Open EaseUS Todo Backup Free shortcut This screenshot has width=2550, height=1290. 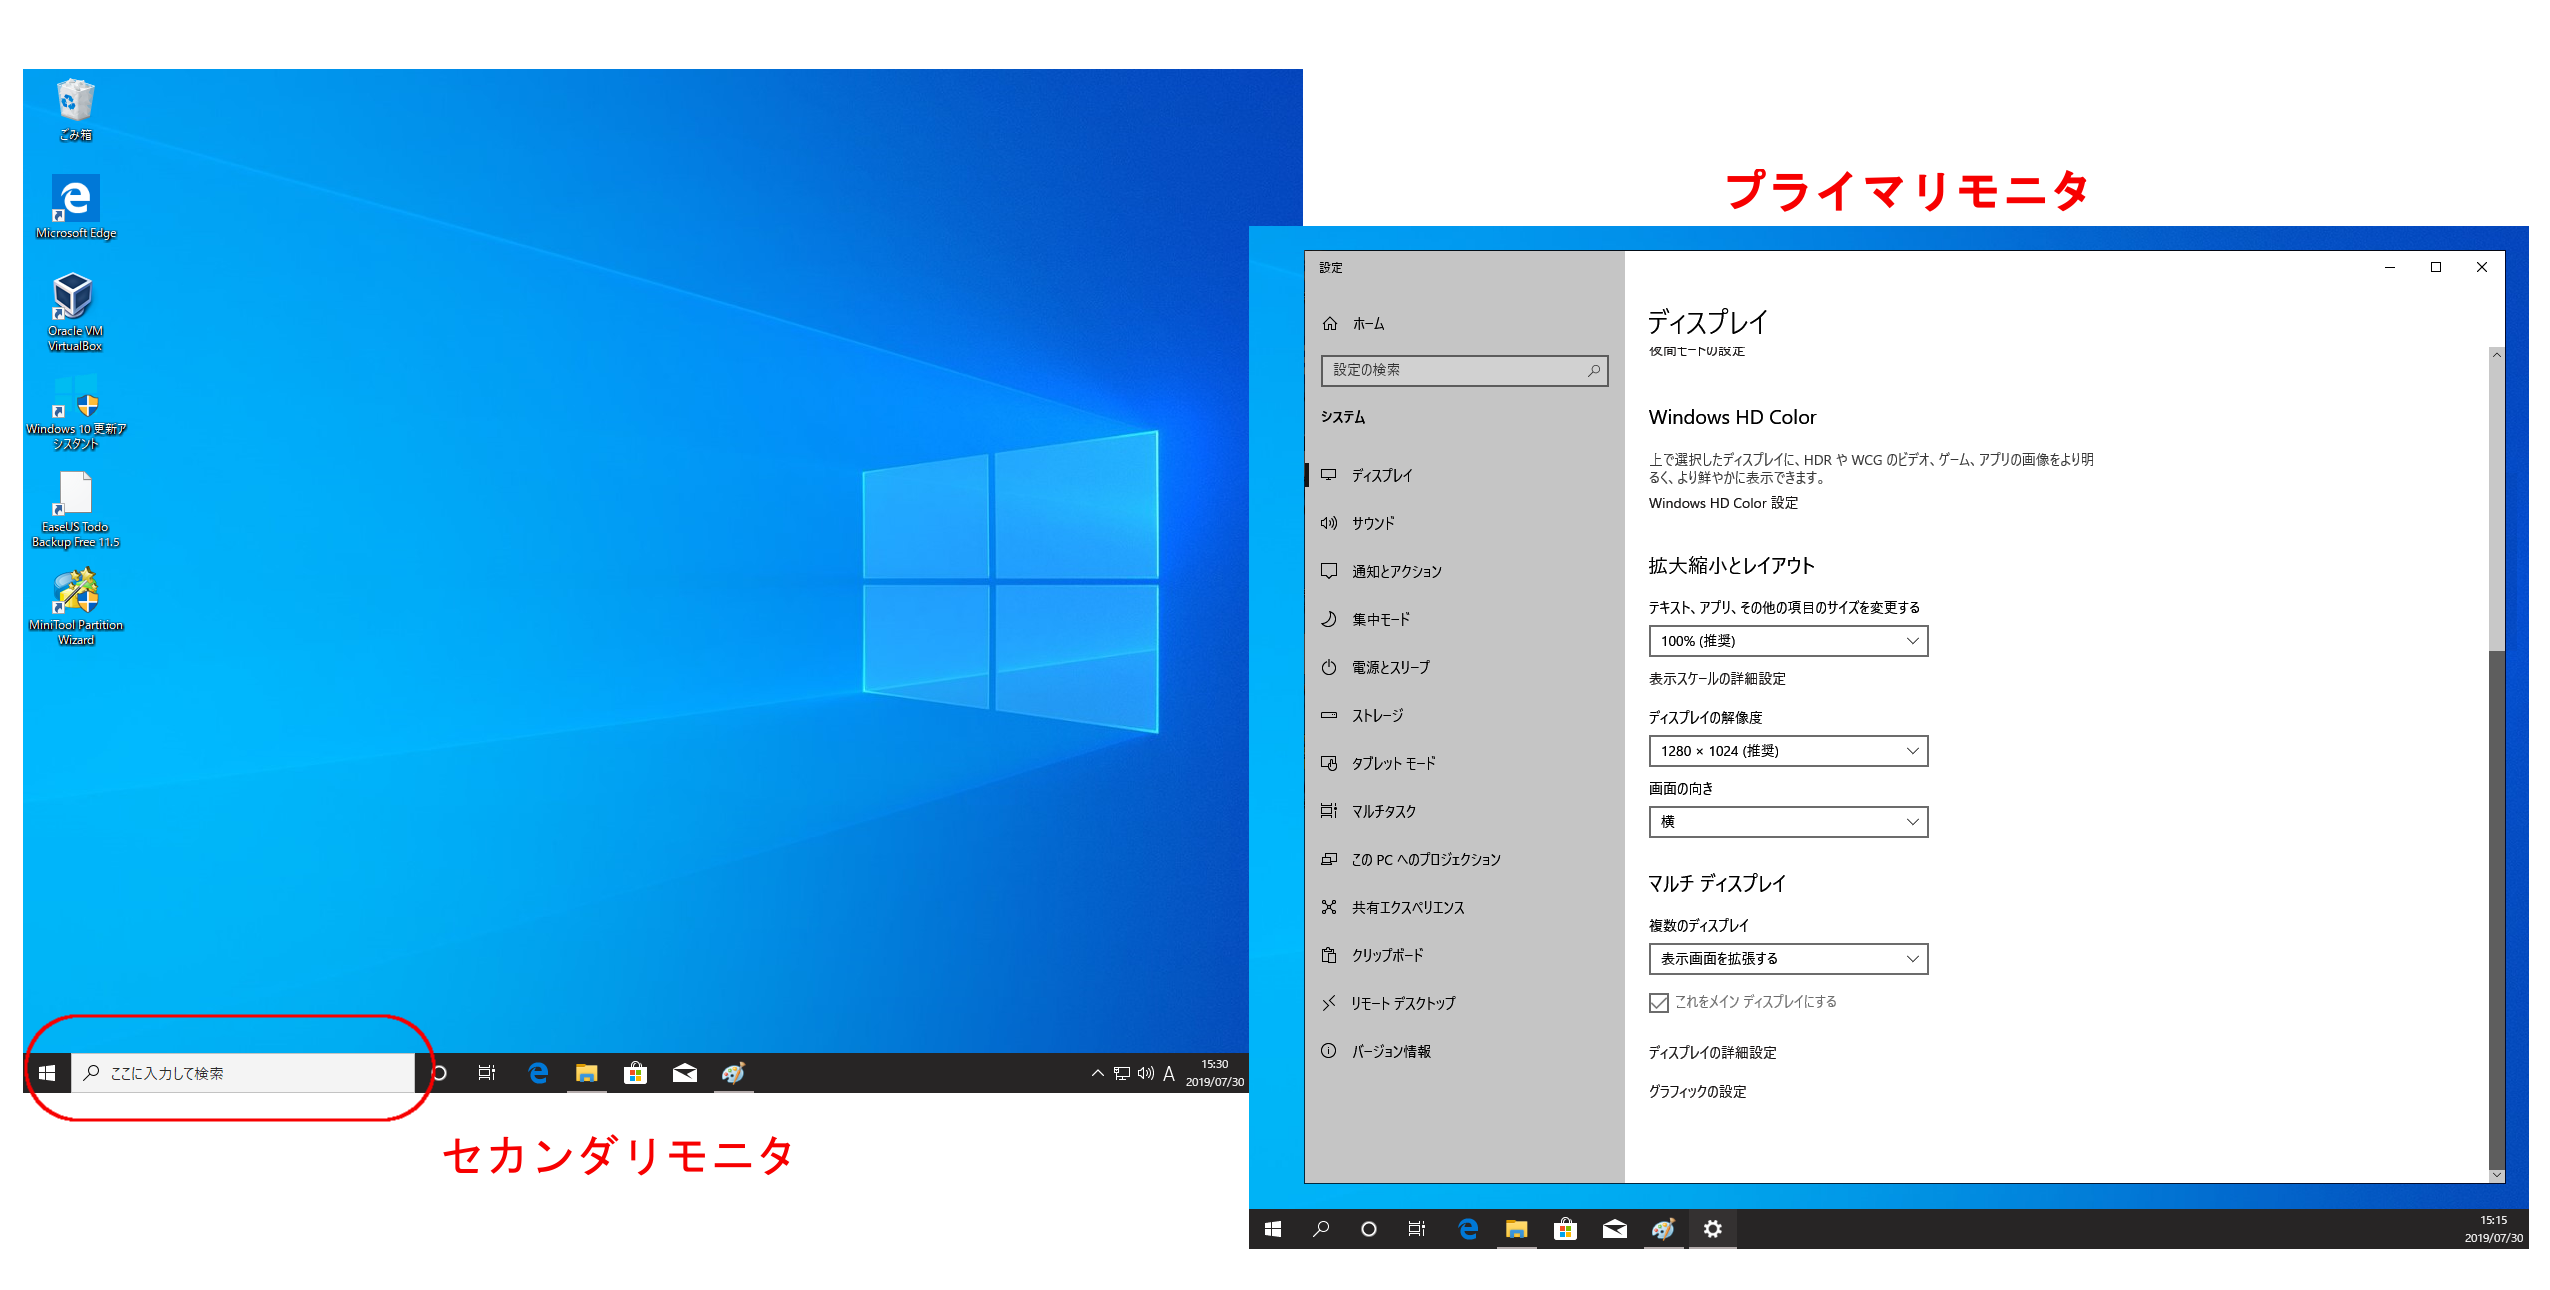tap(76, 494)
